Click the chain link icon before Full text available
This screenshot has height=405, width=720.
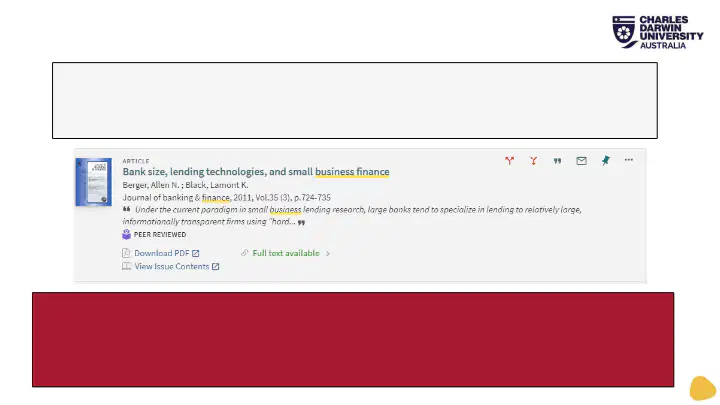pyautogui.click(x=244, y=253)
